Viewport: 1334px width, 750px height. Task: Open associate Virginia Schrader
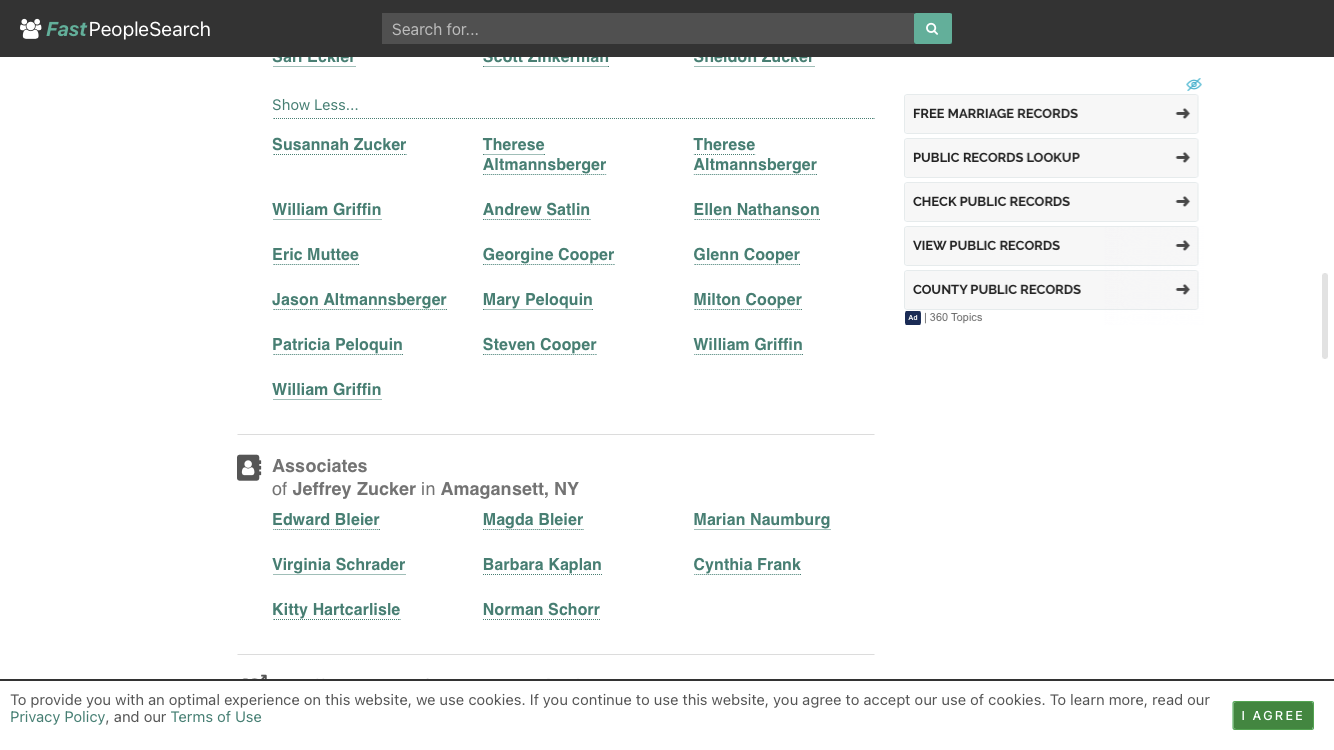[x=338, y=564]
